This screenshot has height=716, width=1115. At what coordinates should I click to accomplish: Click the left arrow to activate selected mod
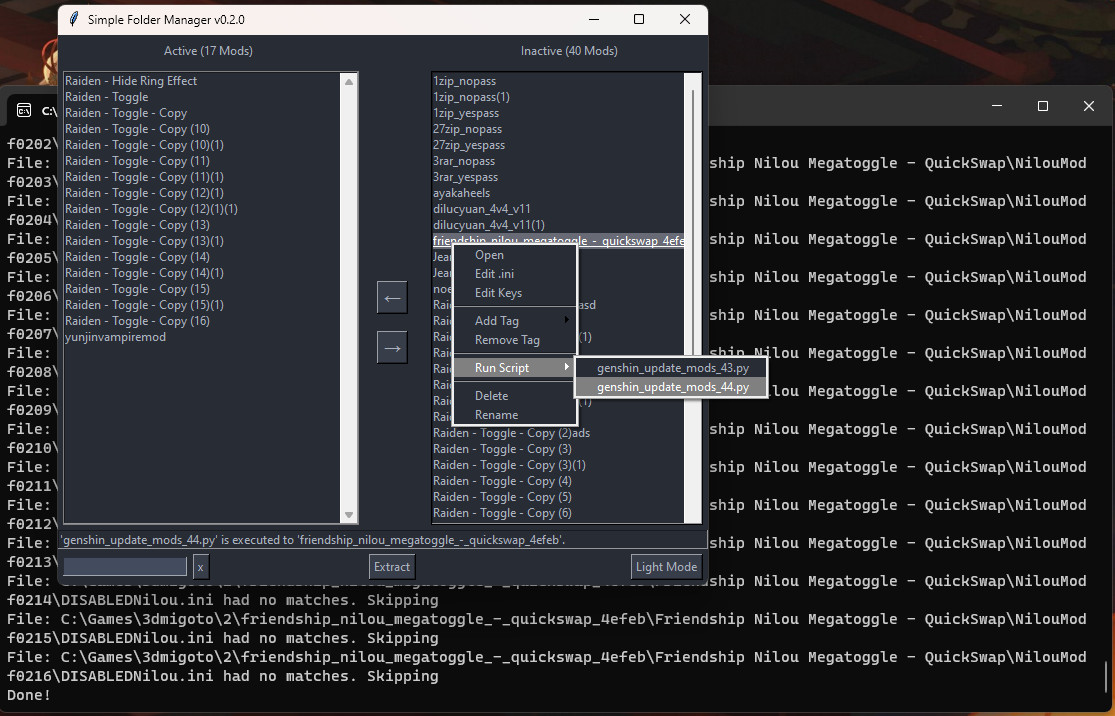click(x=391, y=297)
